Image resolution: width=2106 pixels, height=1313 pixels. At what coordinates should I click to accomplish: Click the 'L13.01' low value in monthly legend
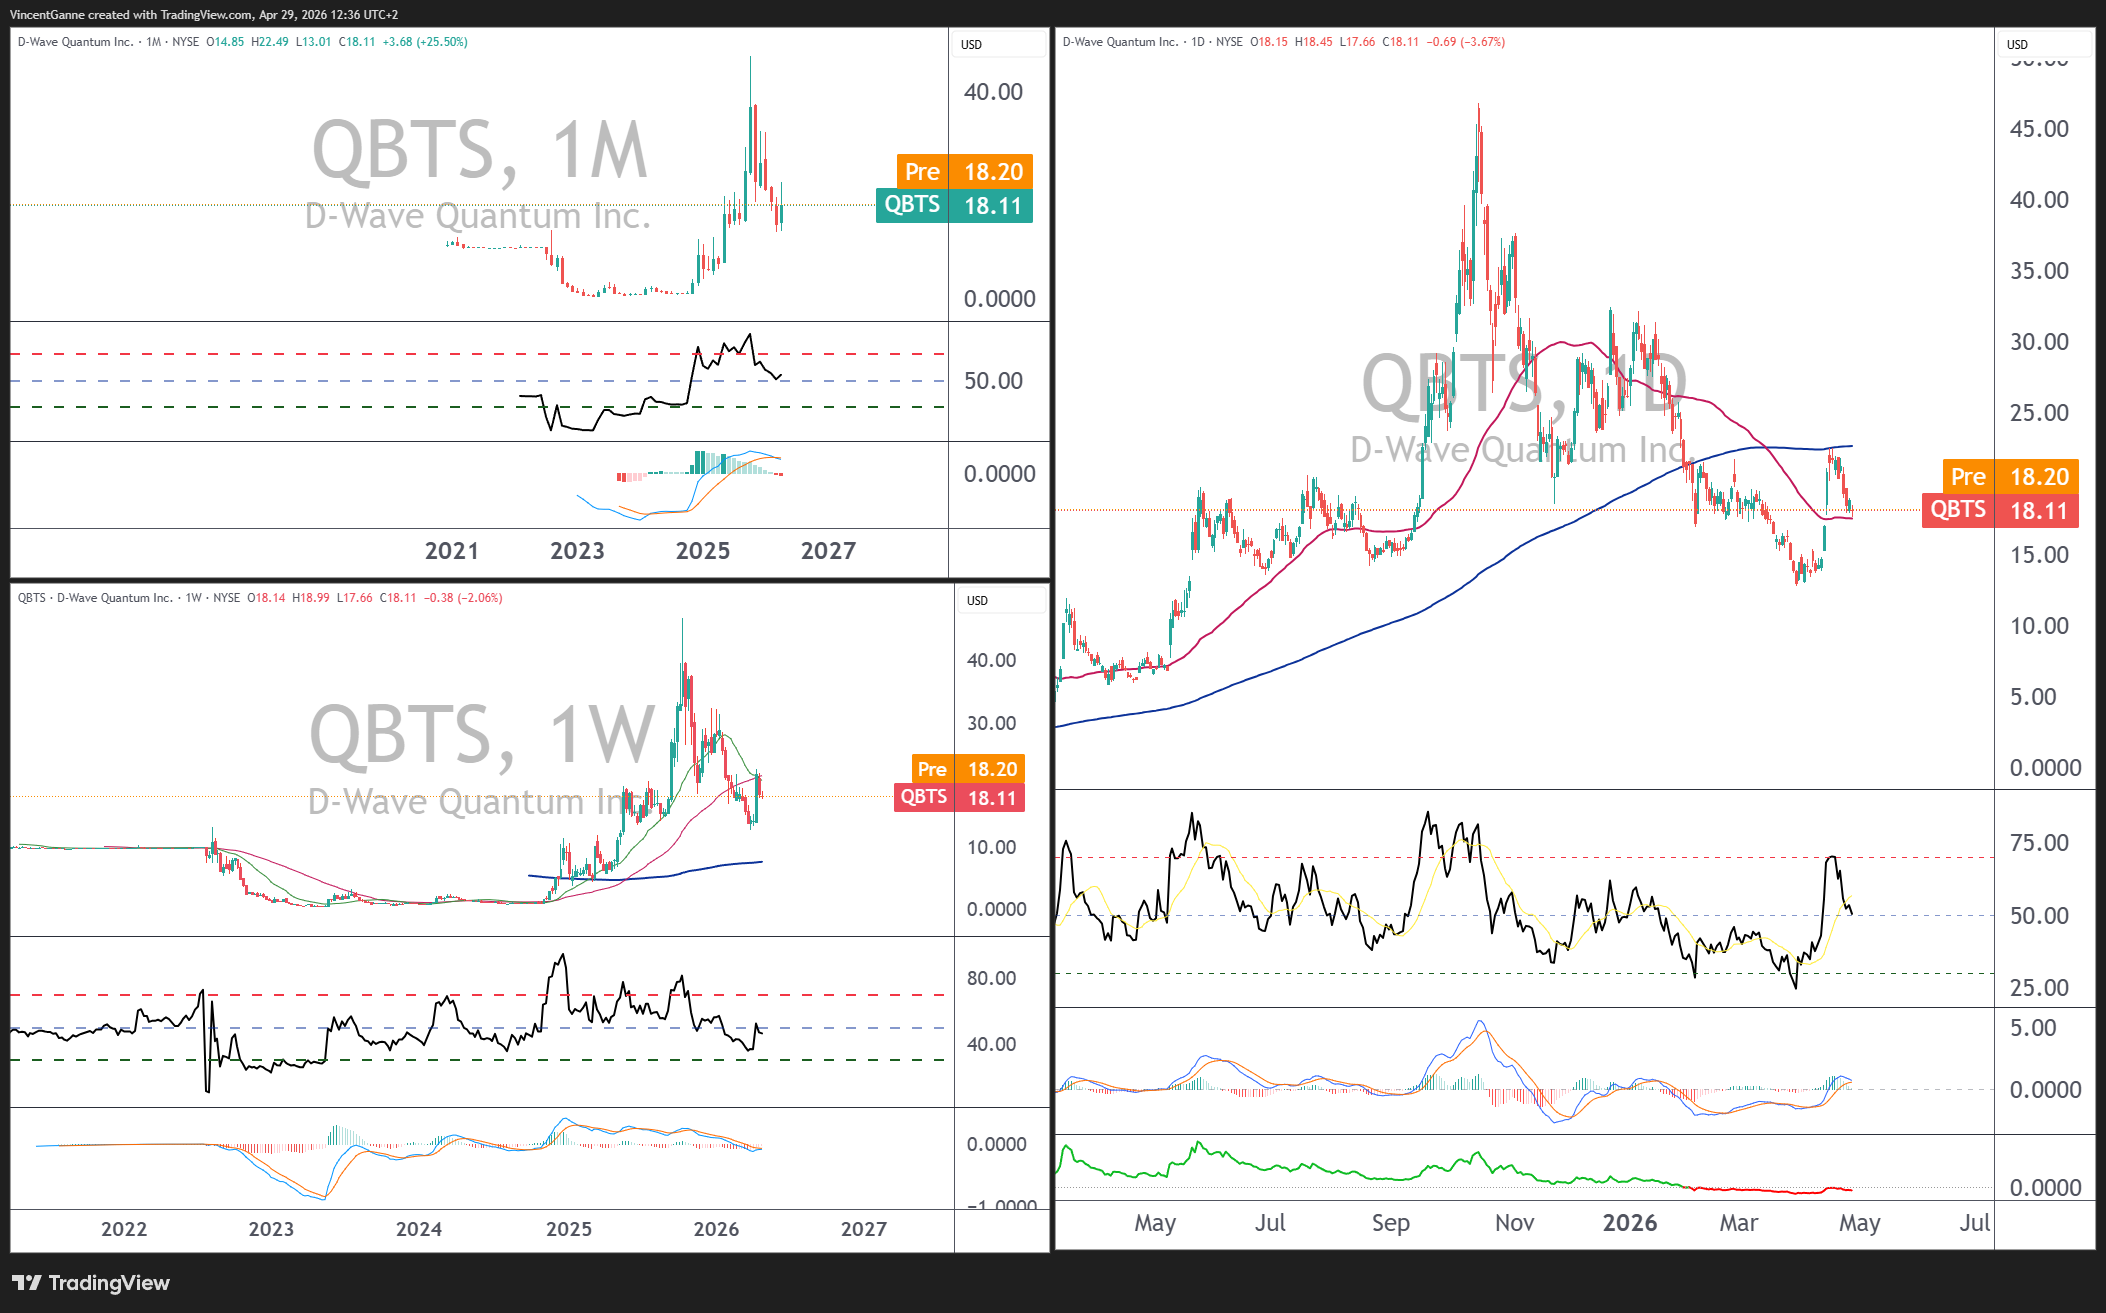coord(313,42)
